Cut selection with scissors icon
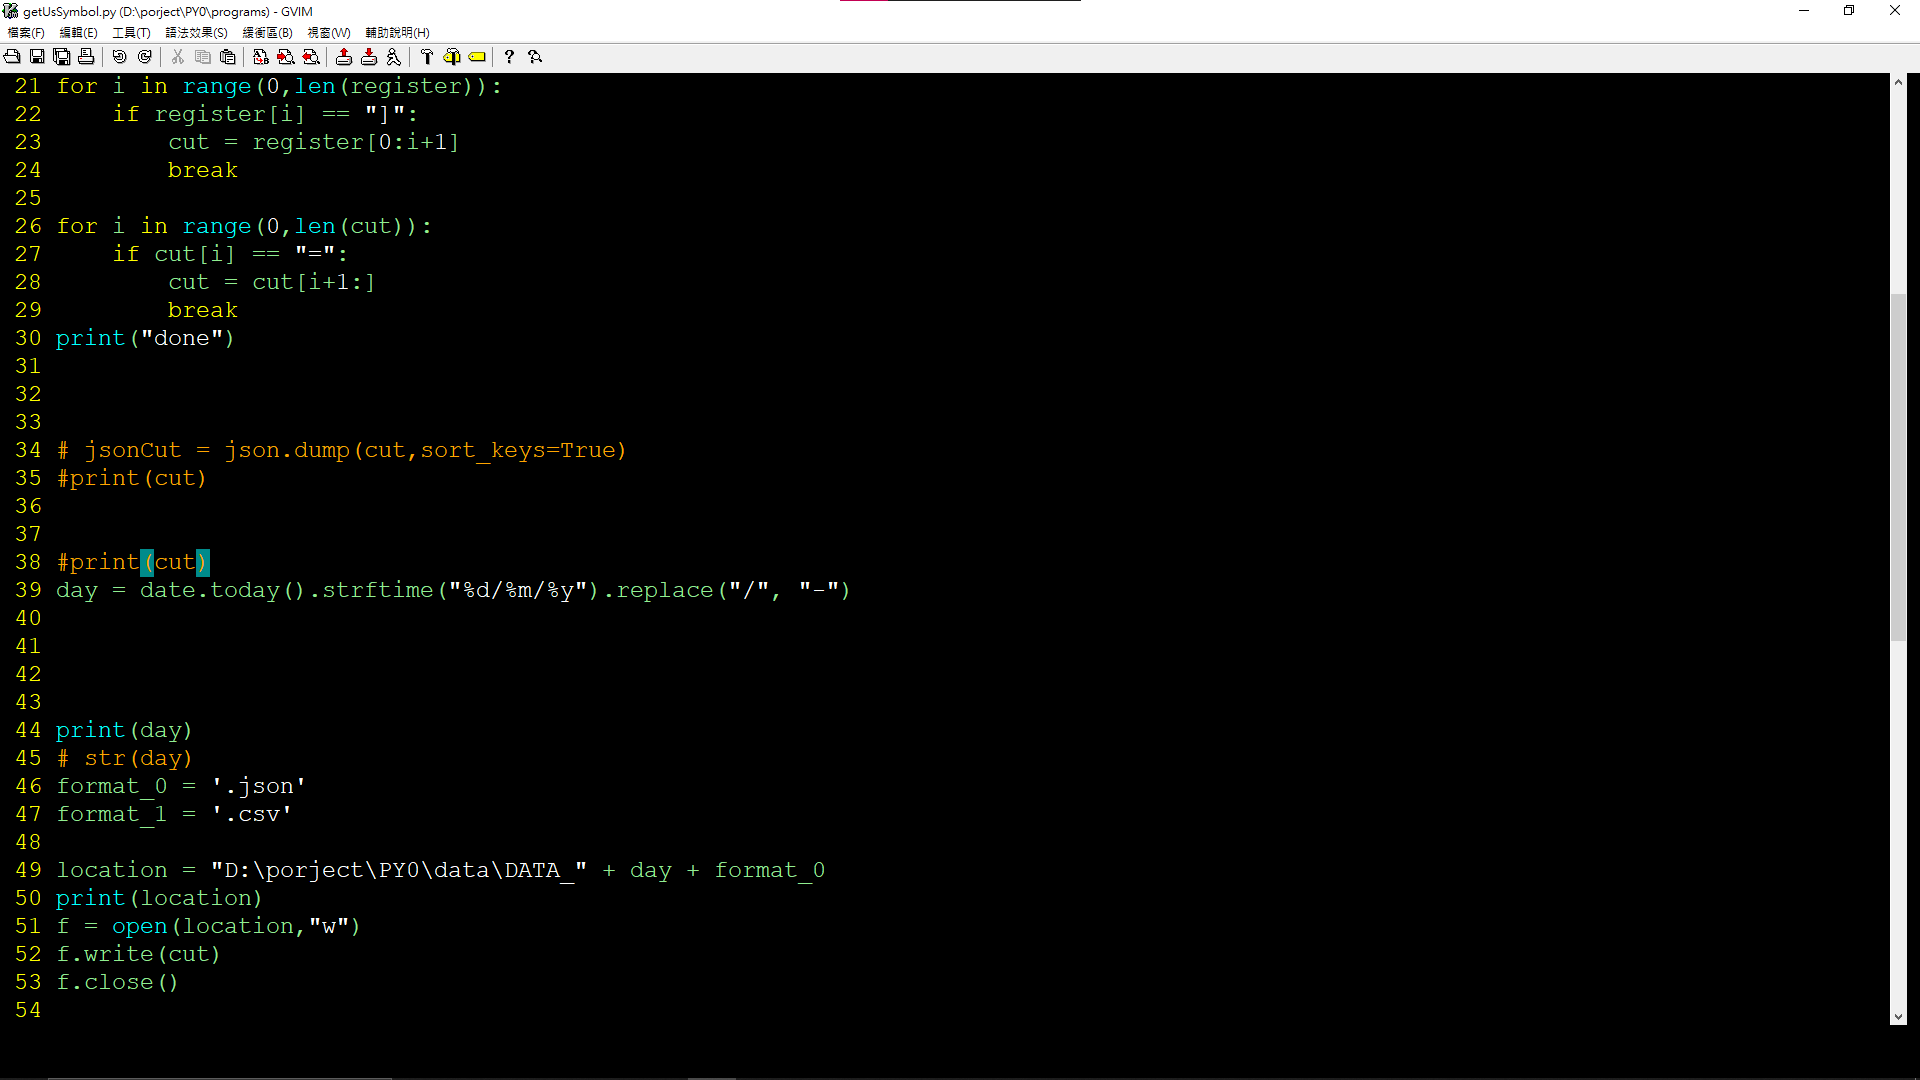 178,57
